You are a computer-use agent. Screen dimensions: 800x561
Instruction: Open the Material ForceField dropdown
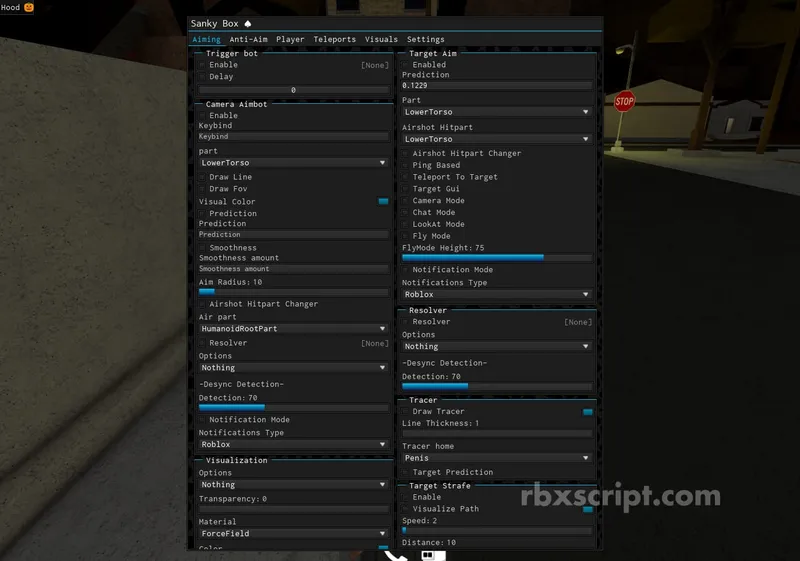tap(293, 533)
